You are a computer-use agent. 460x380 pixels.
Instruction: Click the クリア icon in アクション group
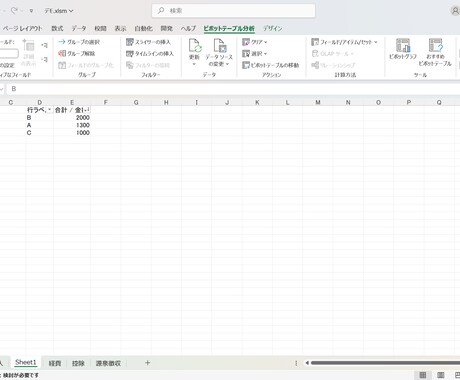[x=246, y=42]
